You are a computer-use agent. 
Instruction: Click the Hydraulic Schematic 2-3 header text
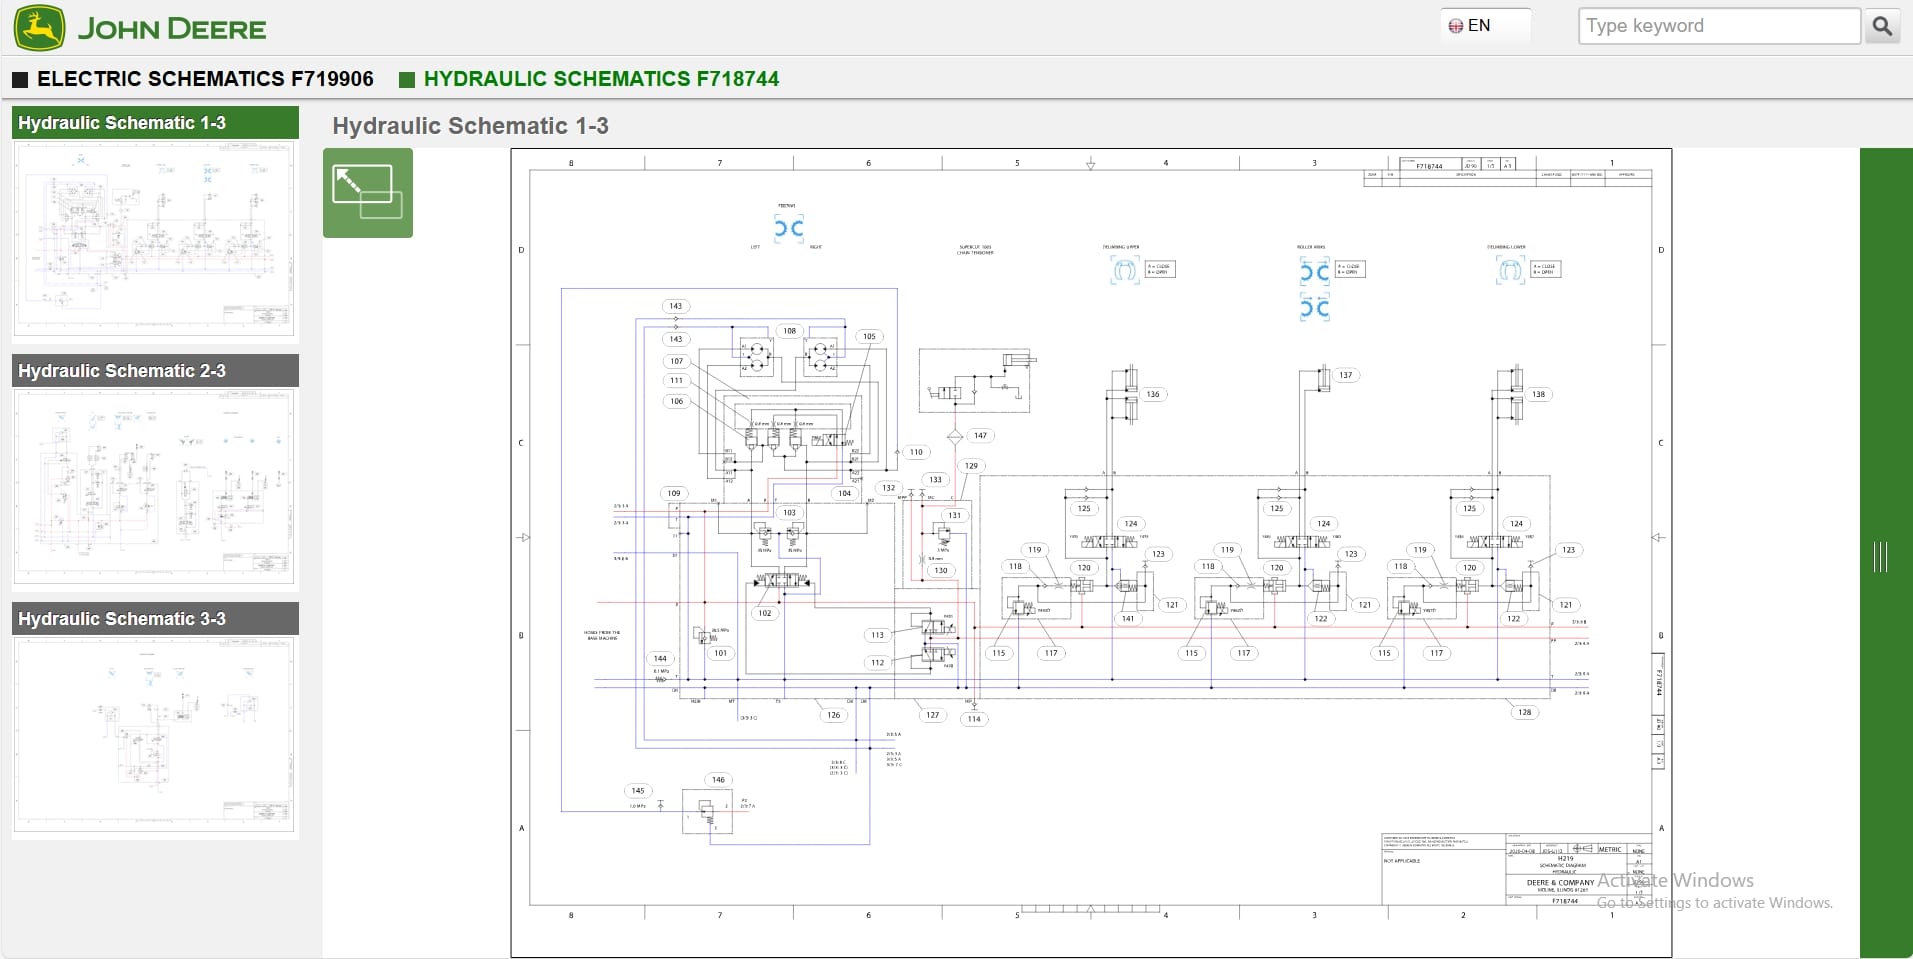[122, 370]
